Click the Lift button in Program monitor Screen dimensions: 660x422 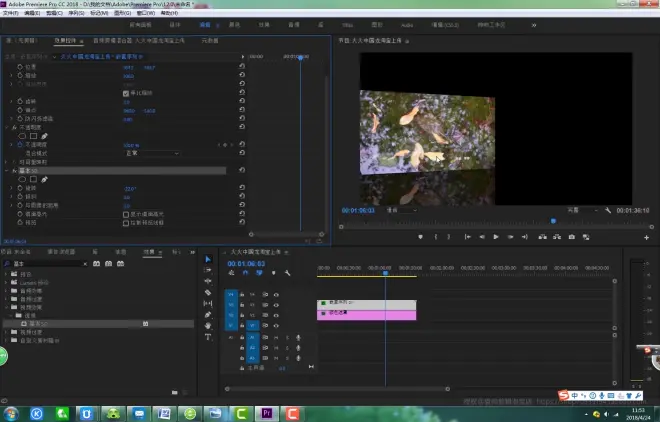pyautogui.click(x=543, y=237)
